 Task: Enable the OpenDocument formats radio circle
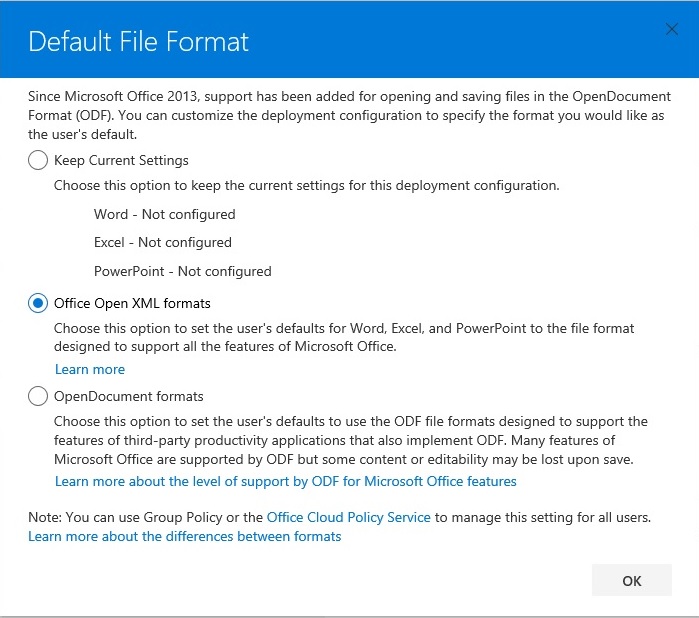point(38,396)
